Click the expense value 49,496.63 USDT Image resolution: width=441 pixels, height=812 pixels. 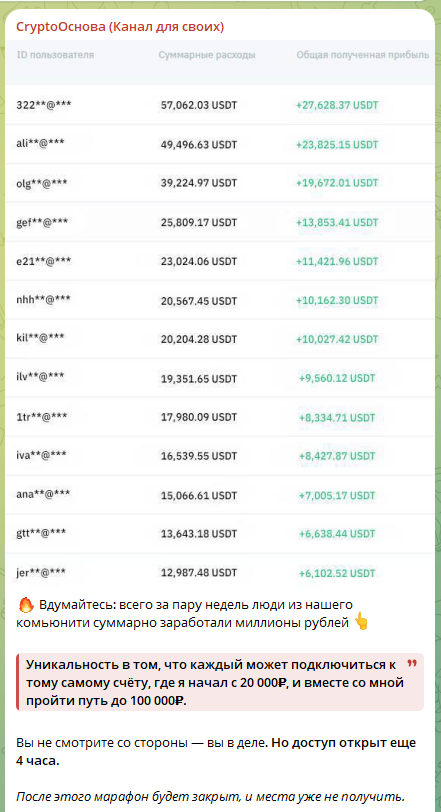199,144
